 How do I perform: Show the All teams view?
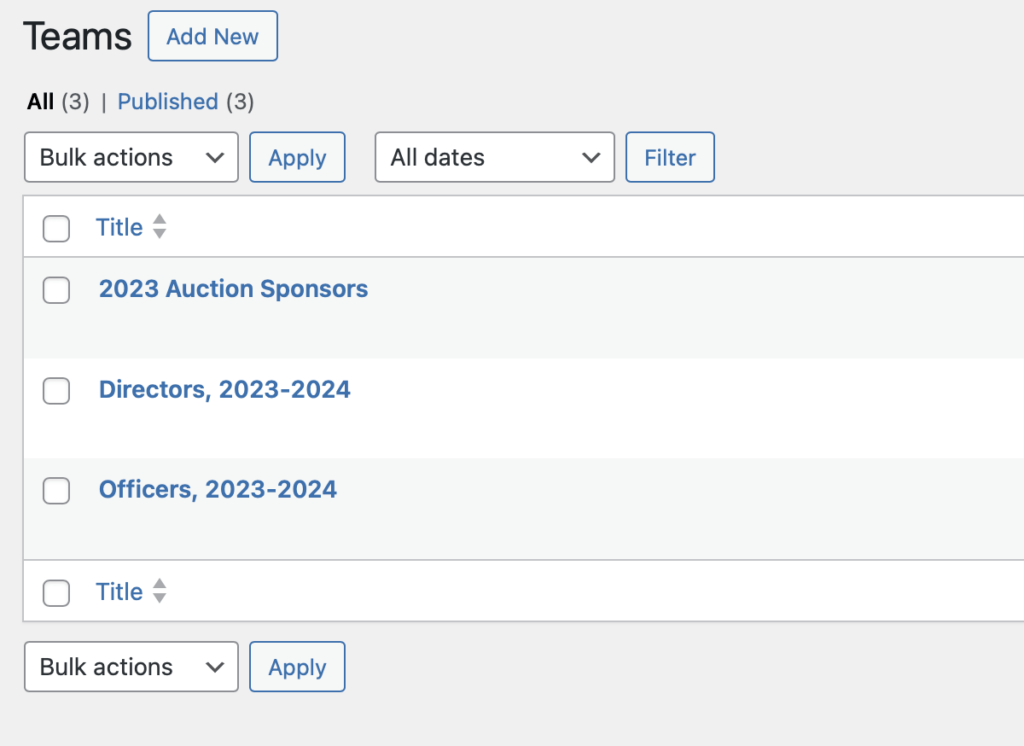41,102
